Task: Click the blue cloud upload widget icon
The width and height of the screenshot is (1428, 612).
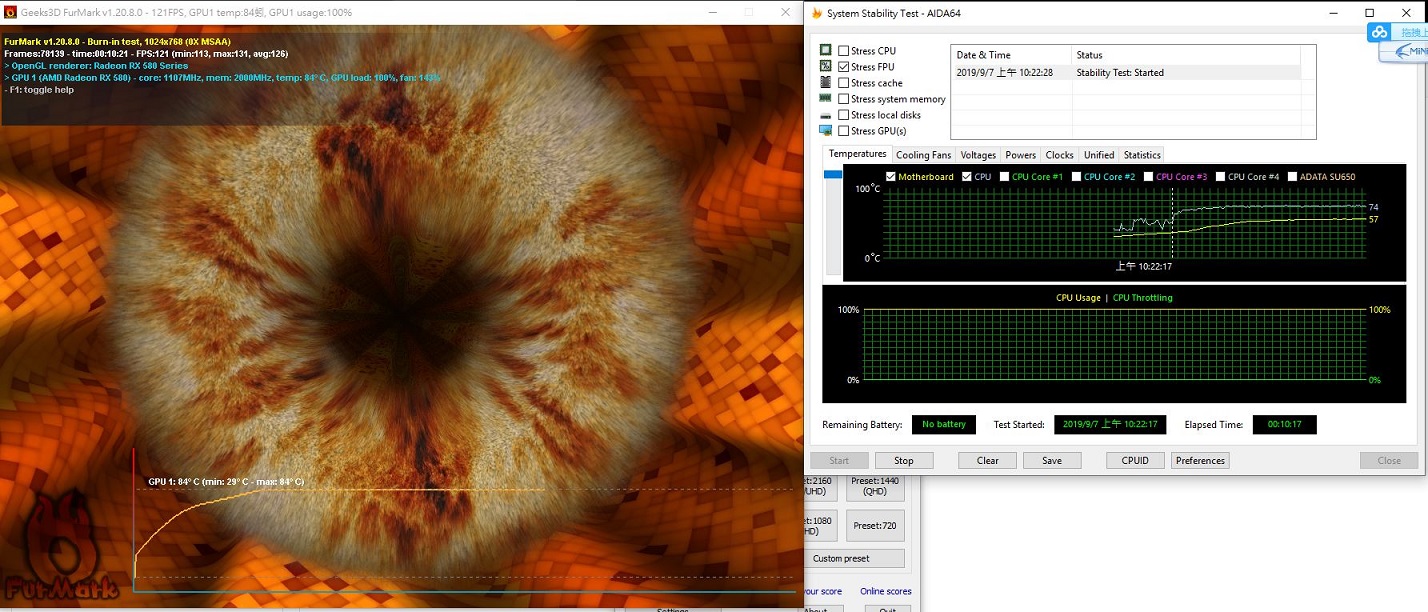Action: [x=1379, y=32]
